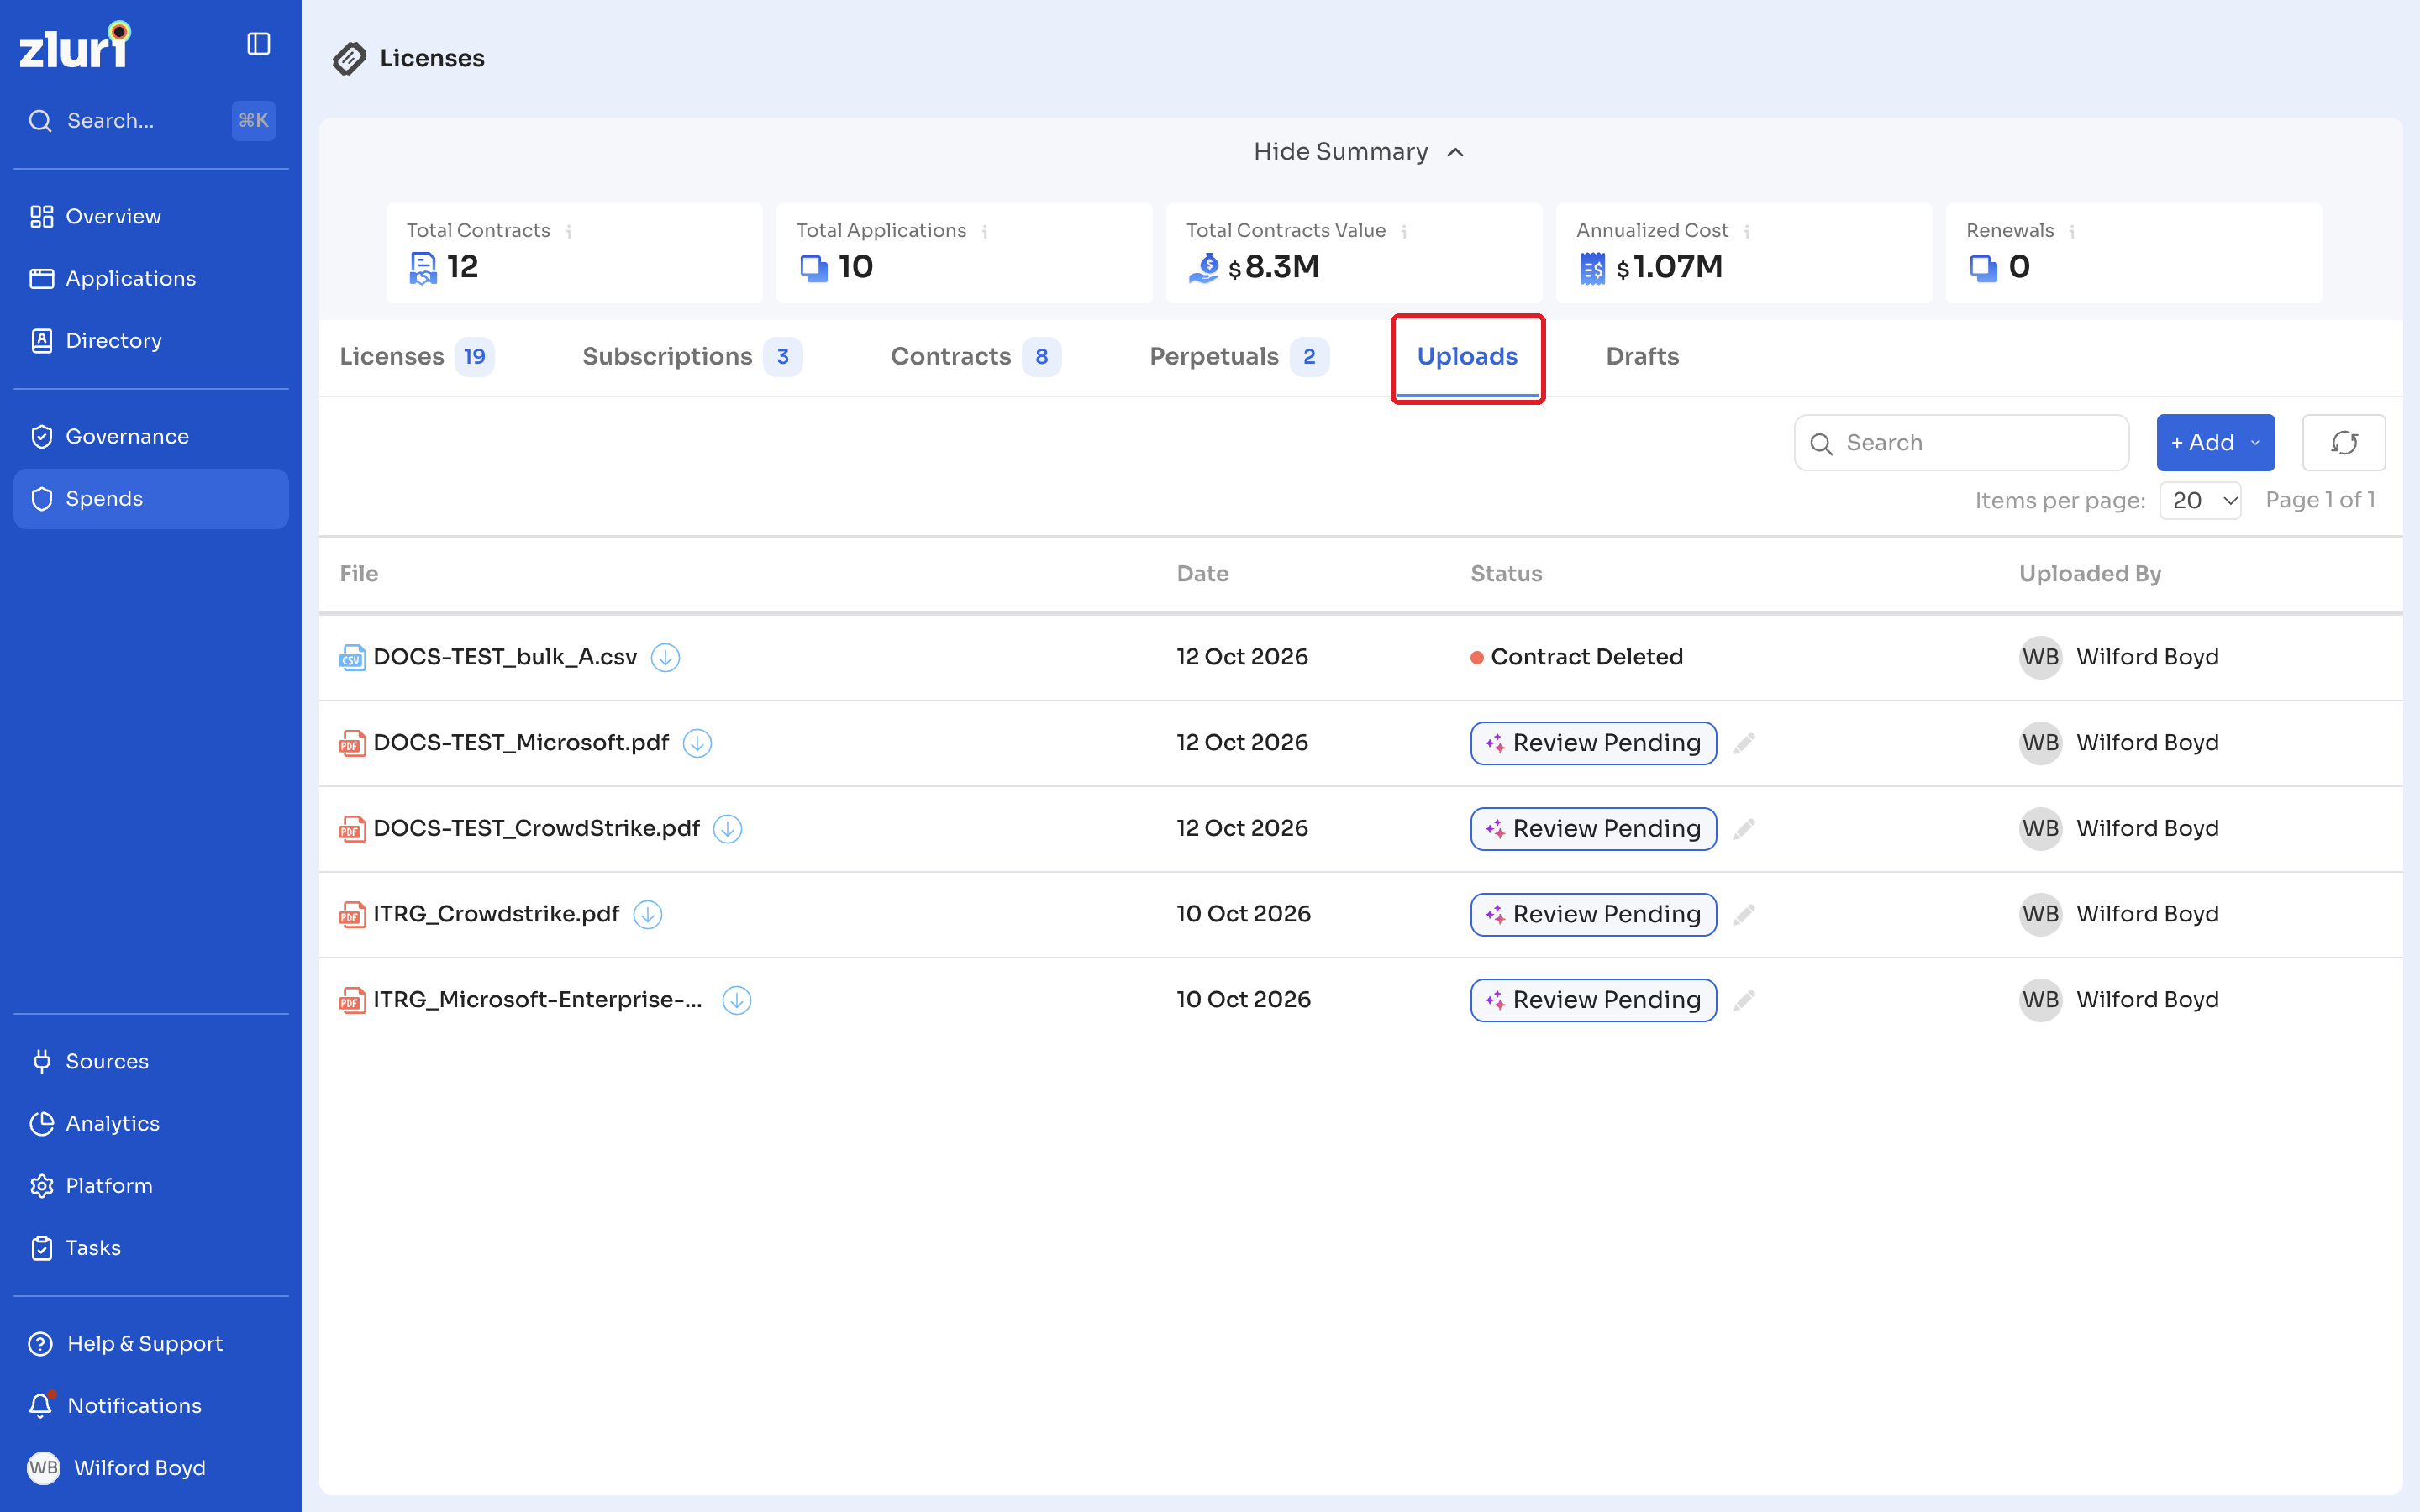Open Applications in sidebar

151,279
